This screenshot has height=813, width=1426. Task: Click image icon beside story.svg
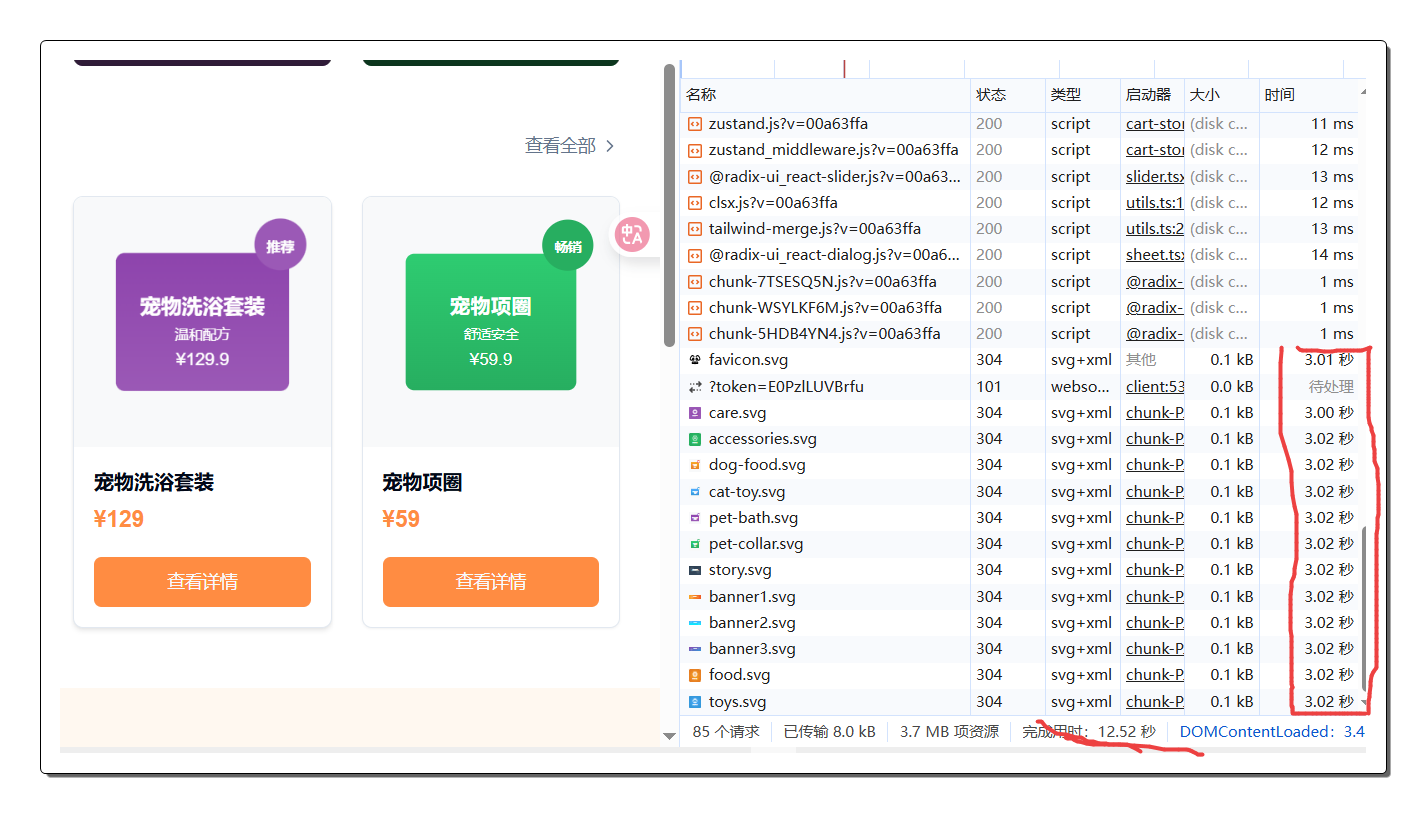695,570
